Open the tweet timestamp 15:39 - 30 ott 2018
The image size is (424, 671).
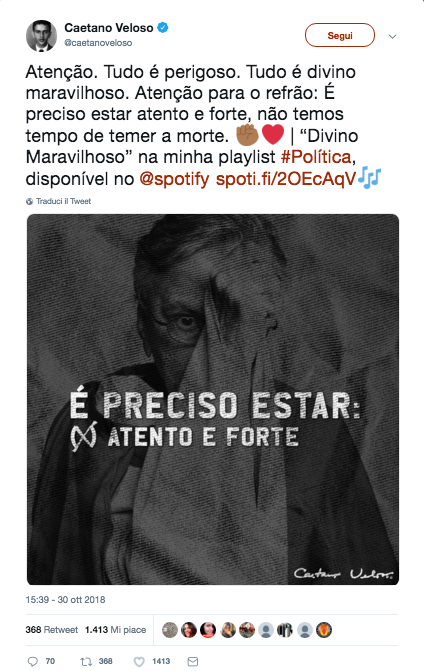point(65,600)
